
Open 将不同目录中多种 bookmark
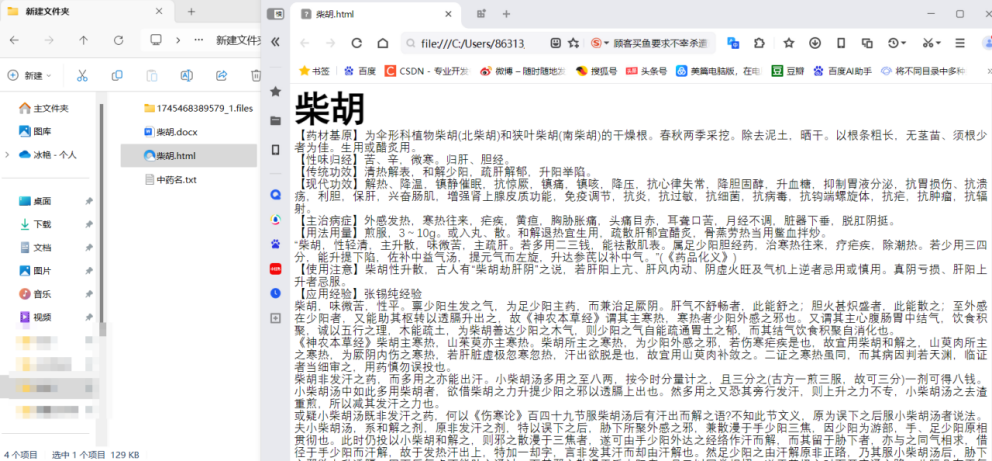(924, 71)
